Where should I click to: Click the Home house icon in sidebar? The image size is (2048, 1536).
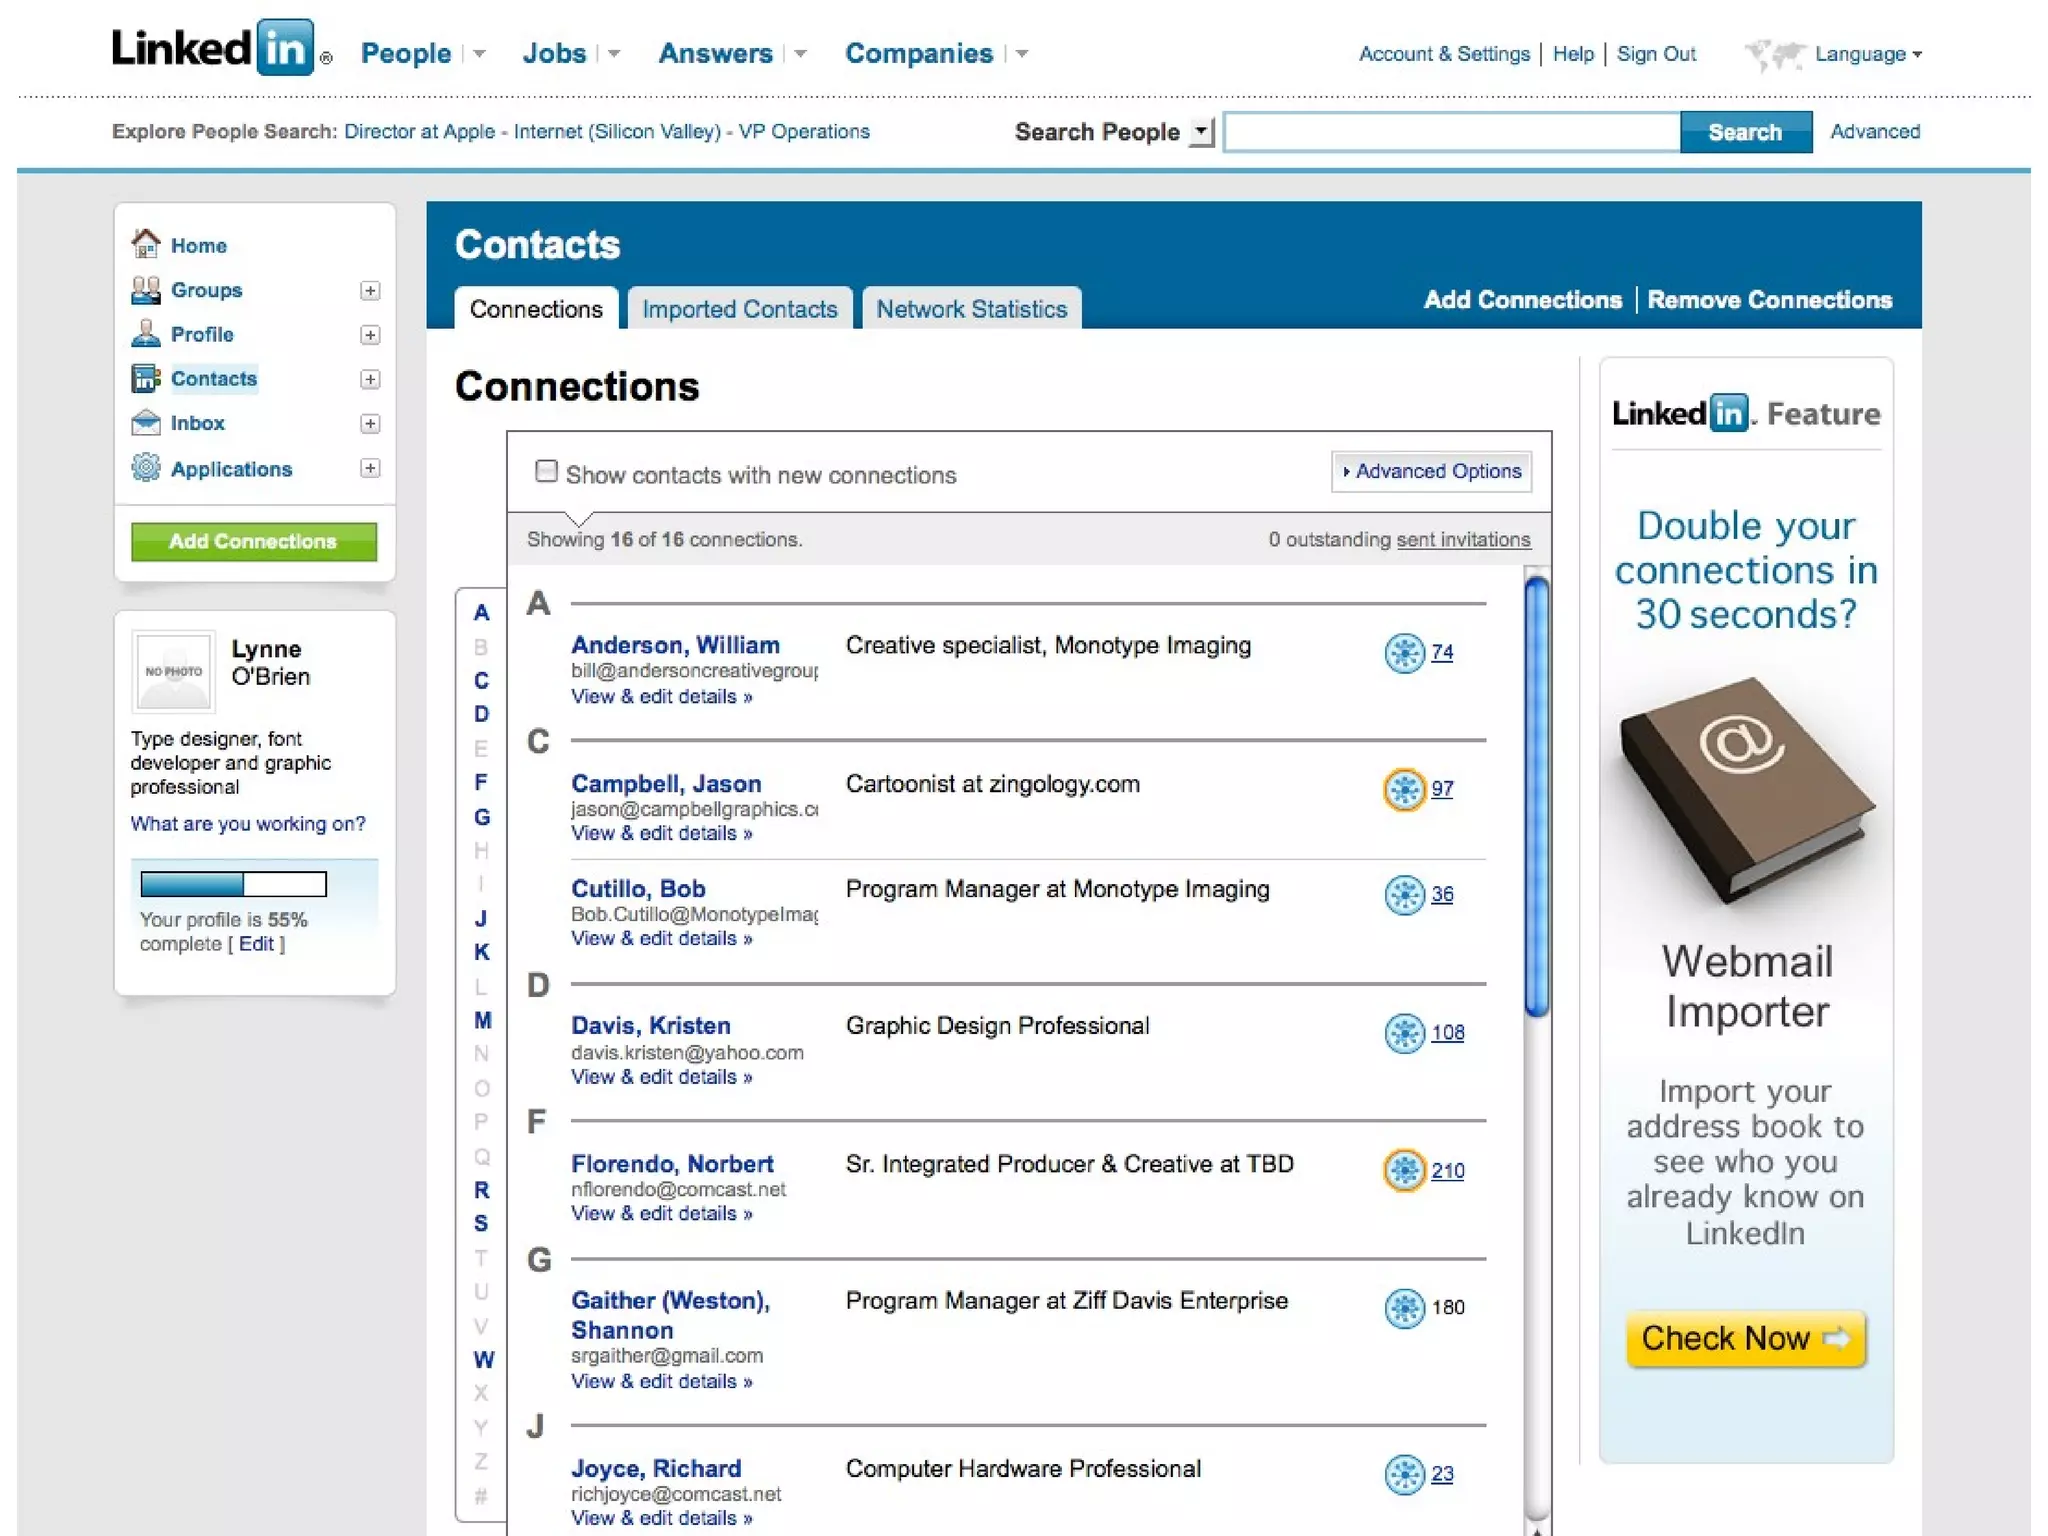coord(146,243)
